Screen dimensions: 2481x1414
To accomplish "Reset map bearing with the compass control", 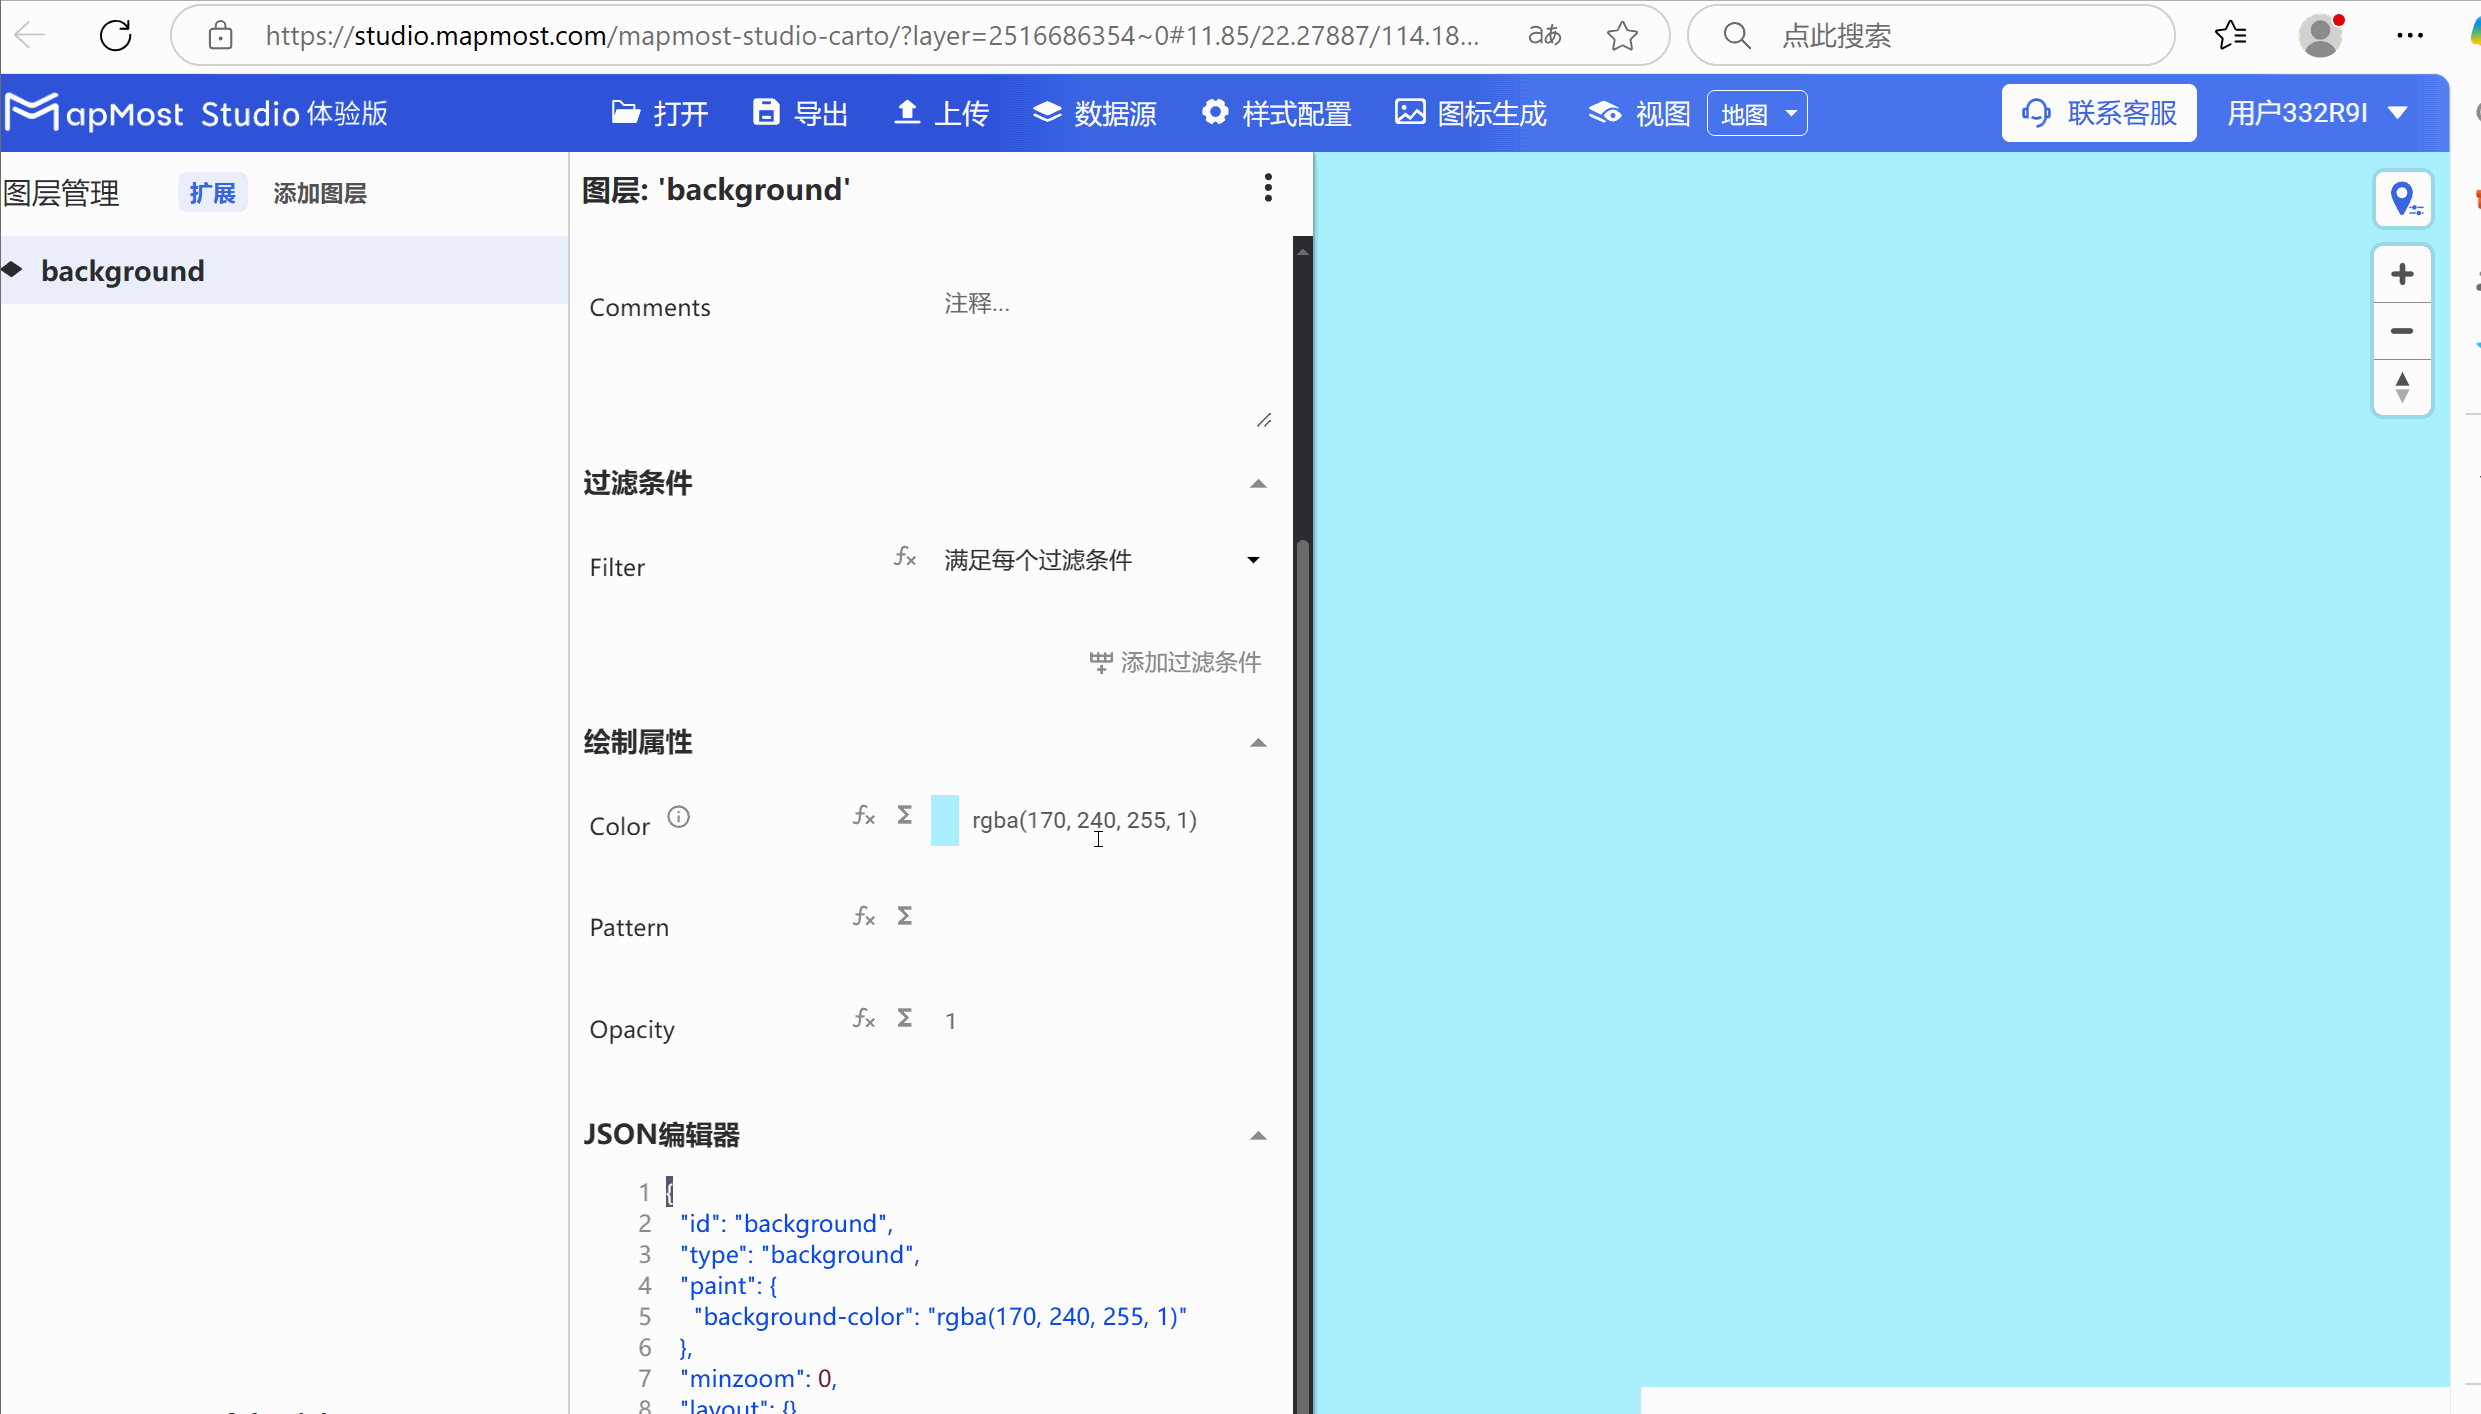I will [2404, 389].
